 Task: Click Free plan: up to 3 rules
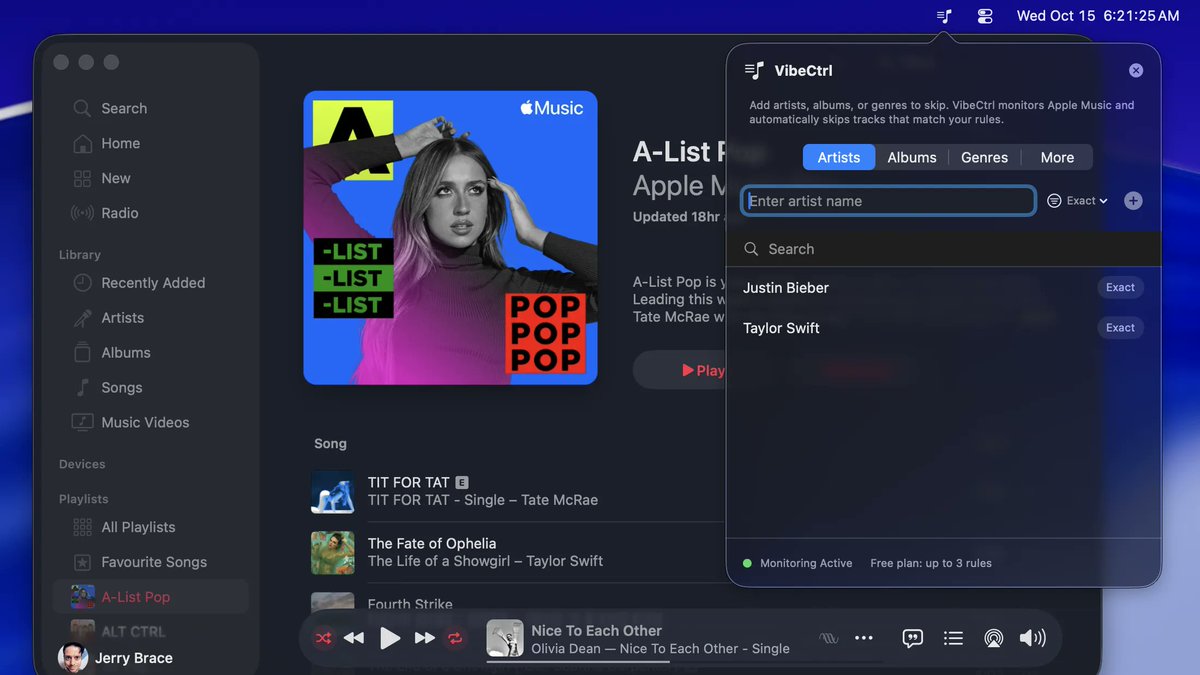[931, 563]
